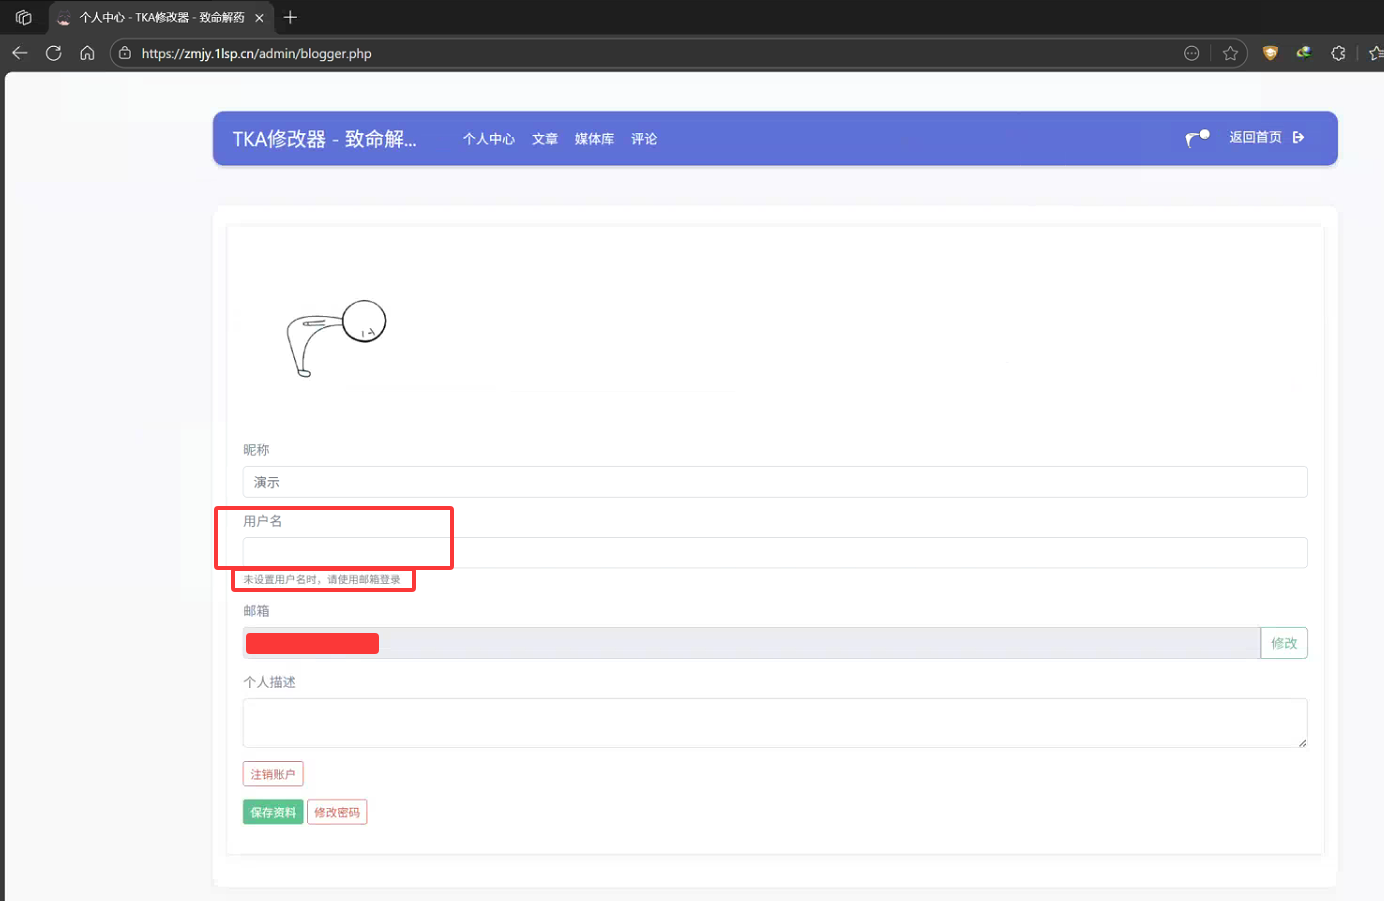
Task: Select 个人中心 in the navigation bar
Action: click(488, 139)
